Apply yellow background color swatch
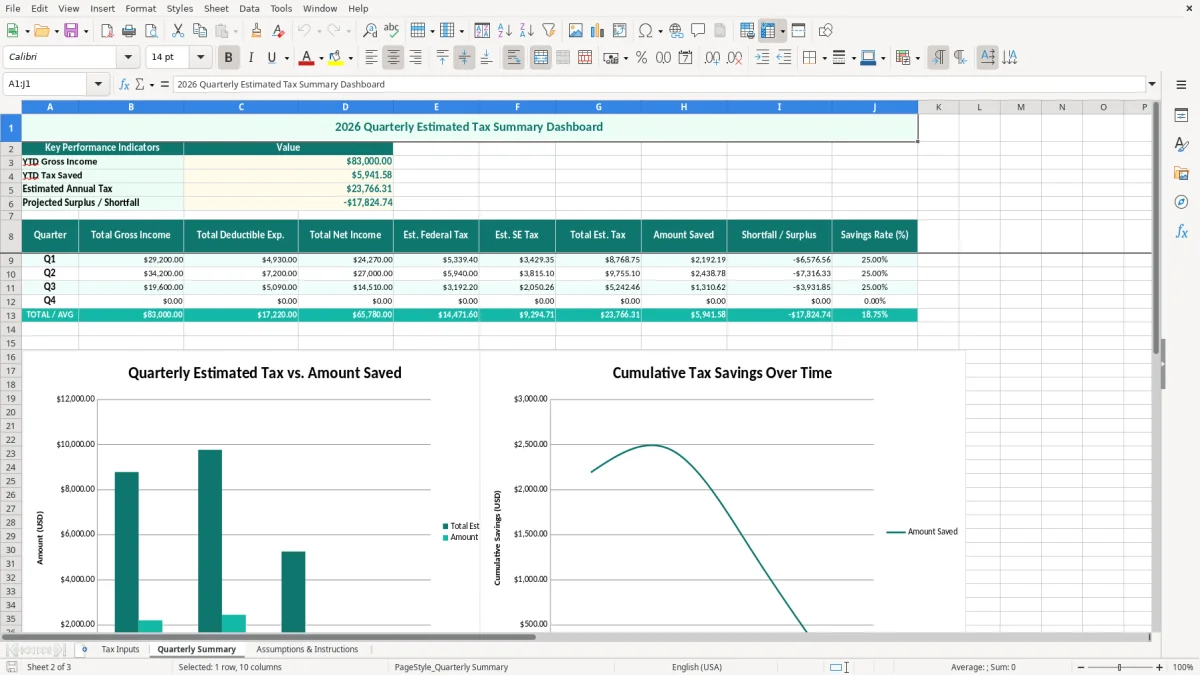The width and height of the screenshot is (1200, 675). click(x=336, y=58)
